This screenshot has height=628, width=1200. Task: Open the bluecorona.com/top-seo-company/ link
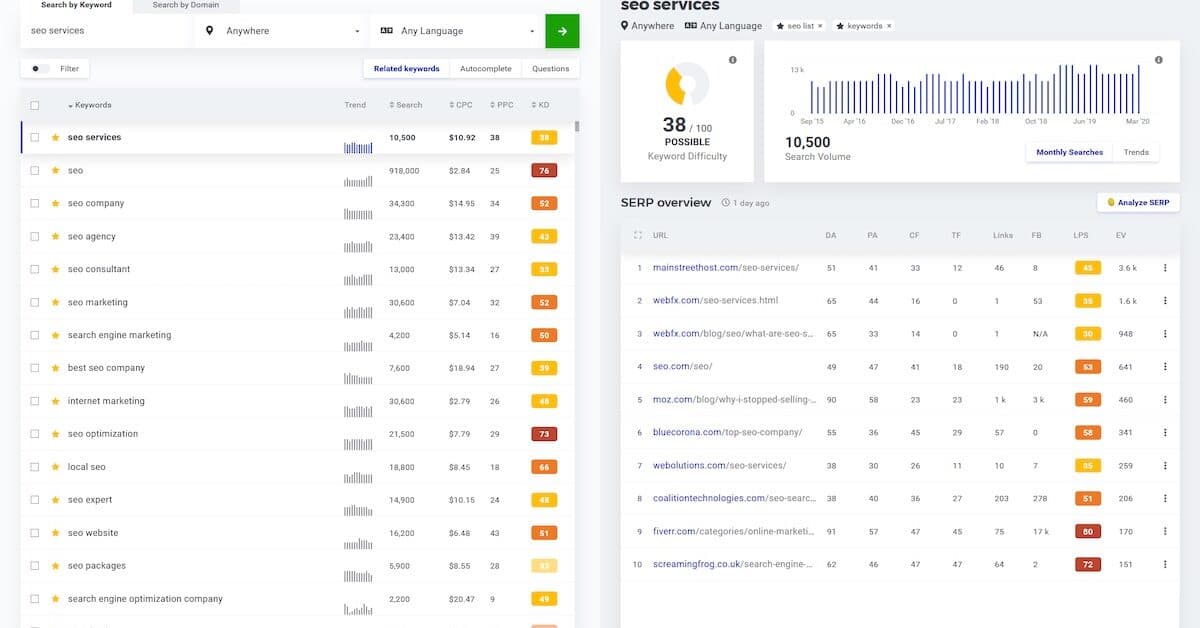[727, 433]
